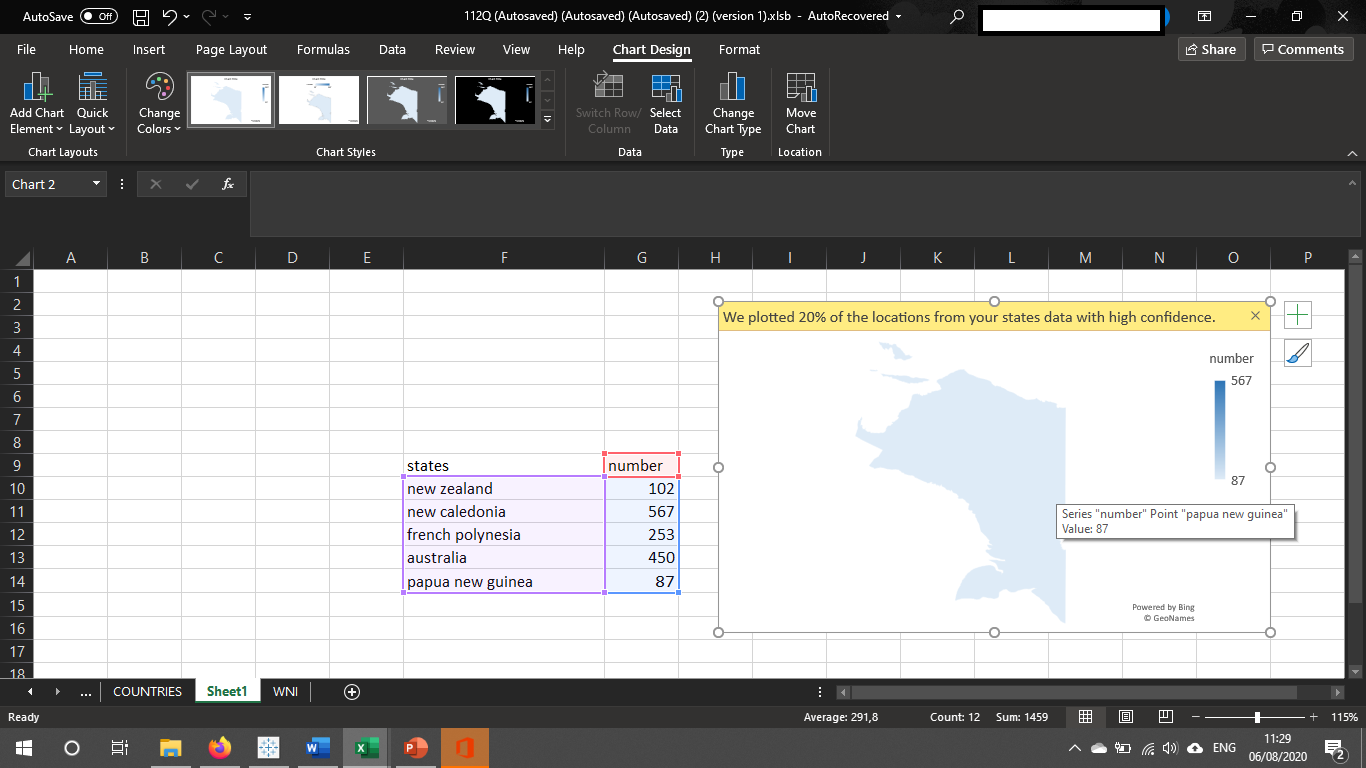
Task: Open Ribbon Display Options icon
Action: pos(1204,17)
